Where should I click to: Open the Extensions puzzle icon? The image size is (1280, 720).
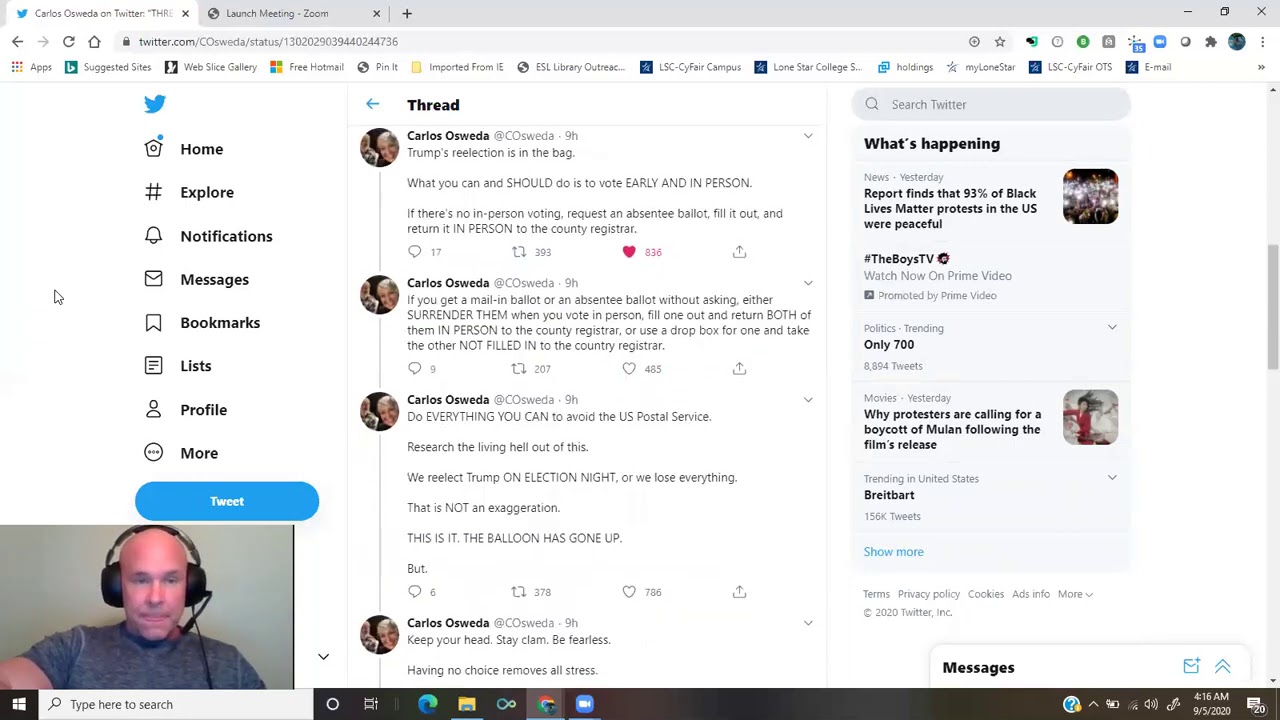[1211, 41]
